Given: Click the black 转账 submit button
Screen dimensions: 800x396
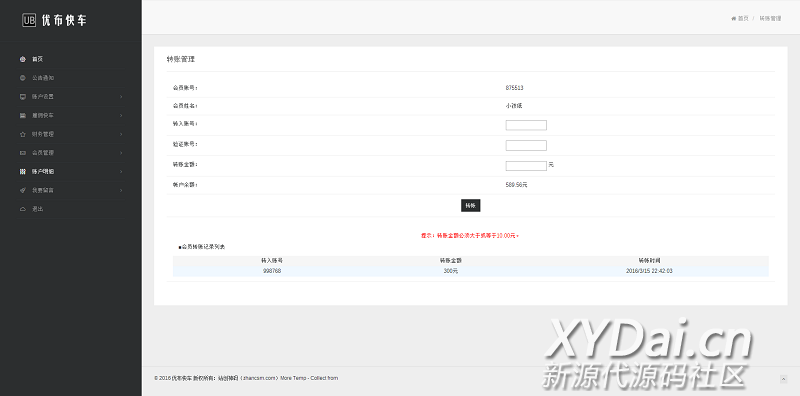Looking at the screenshot, I should [470, 206].
